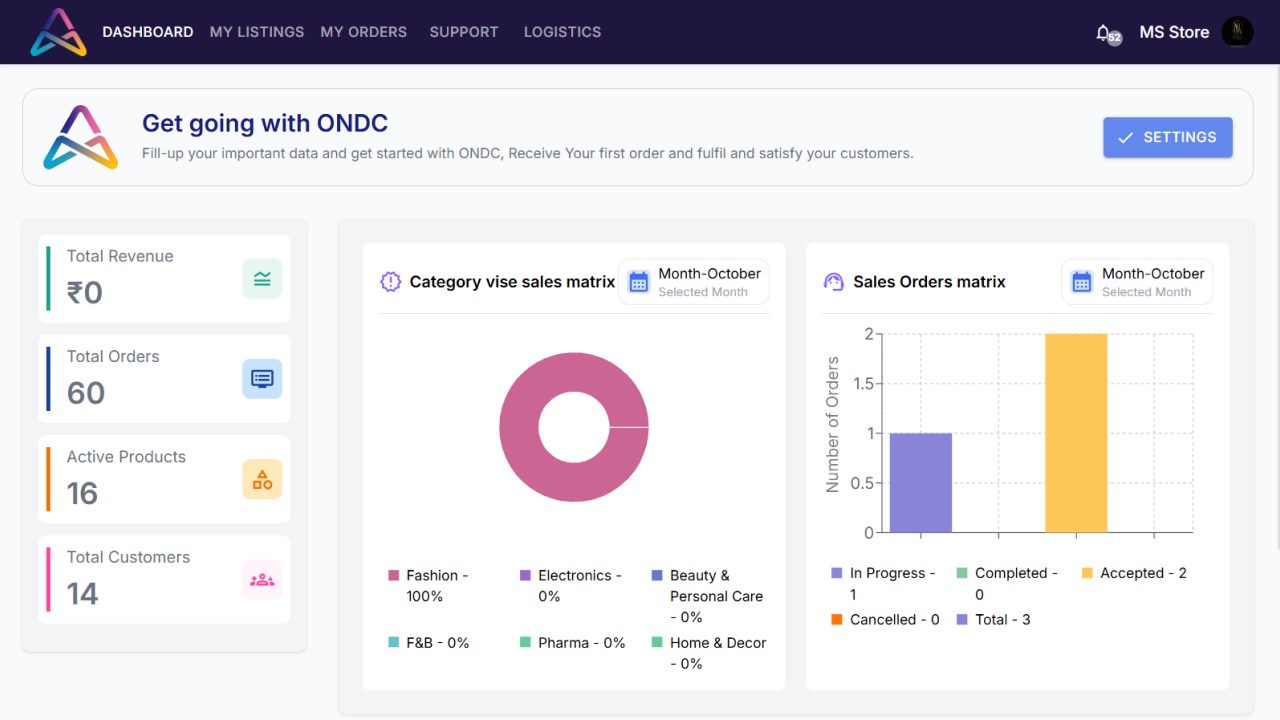The height and width of the screenshot is (720, 1280).
Task: Click the '60' Total Orders value
Action: 86,393
